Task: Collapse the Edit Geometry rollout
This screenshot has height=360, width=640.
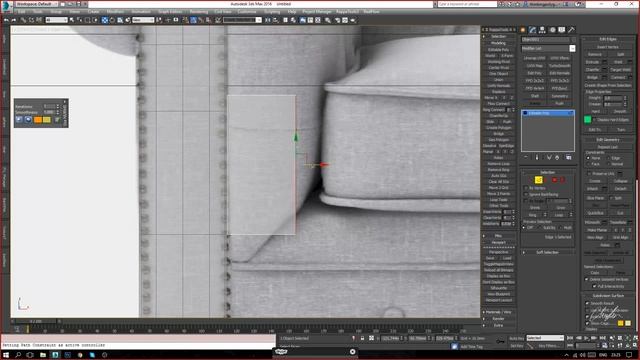Action: click(x=608, y=140)
